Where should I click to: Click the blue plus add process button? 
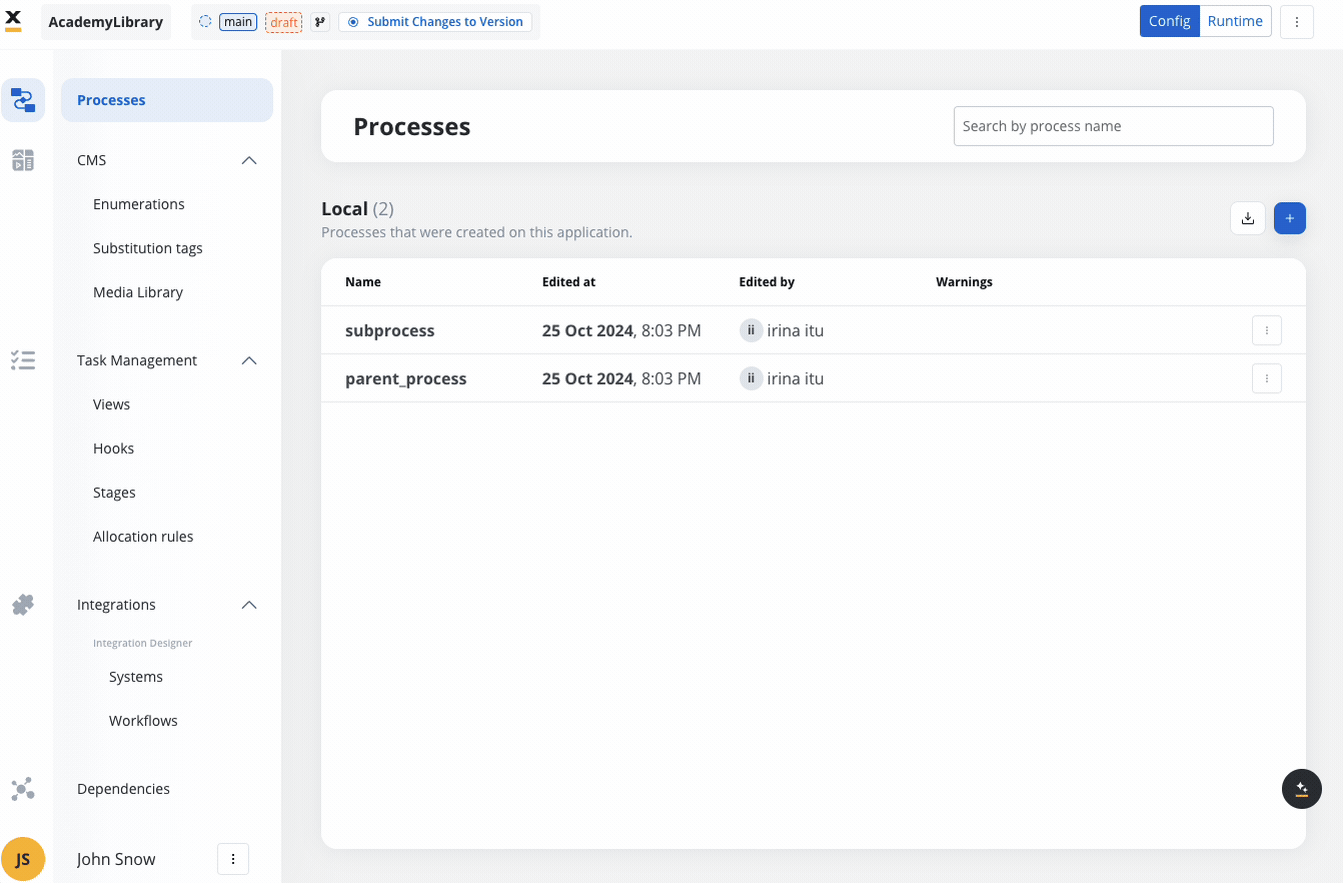1290,218
